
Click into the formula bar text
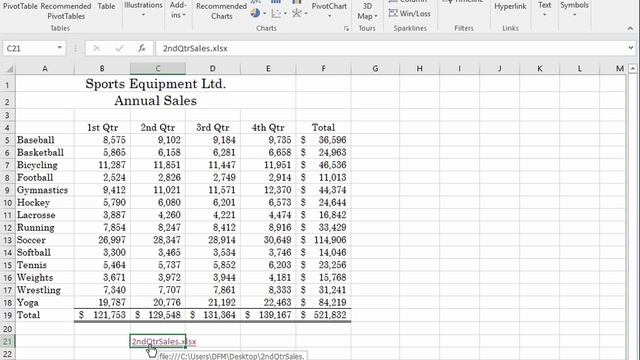point(195,48)
